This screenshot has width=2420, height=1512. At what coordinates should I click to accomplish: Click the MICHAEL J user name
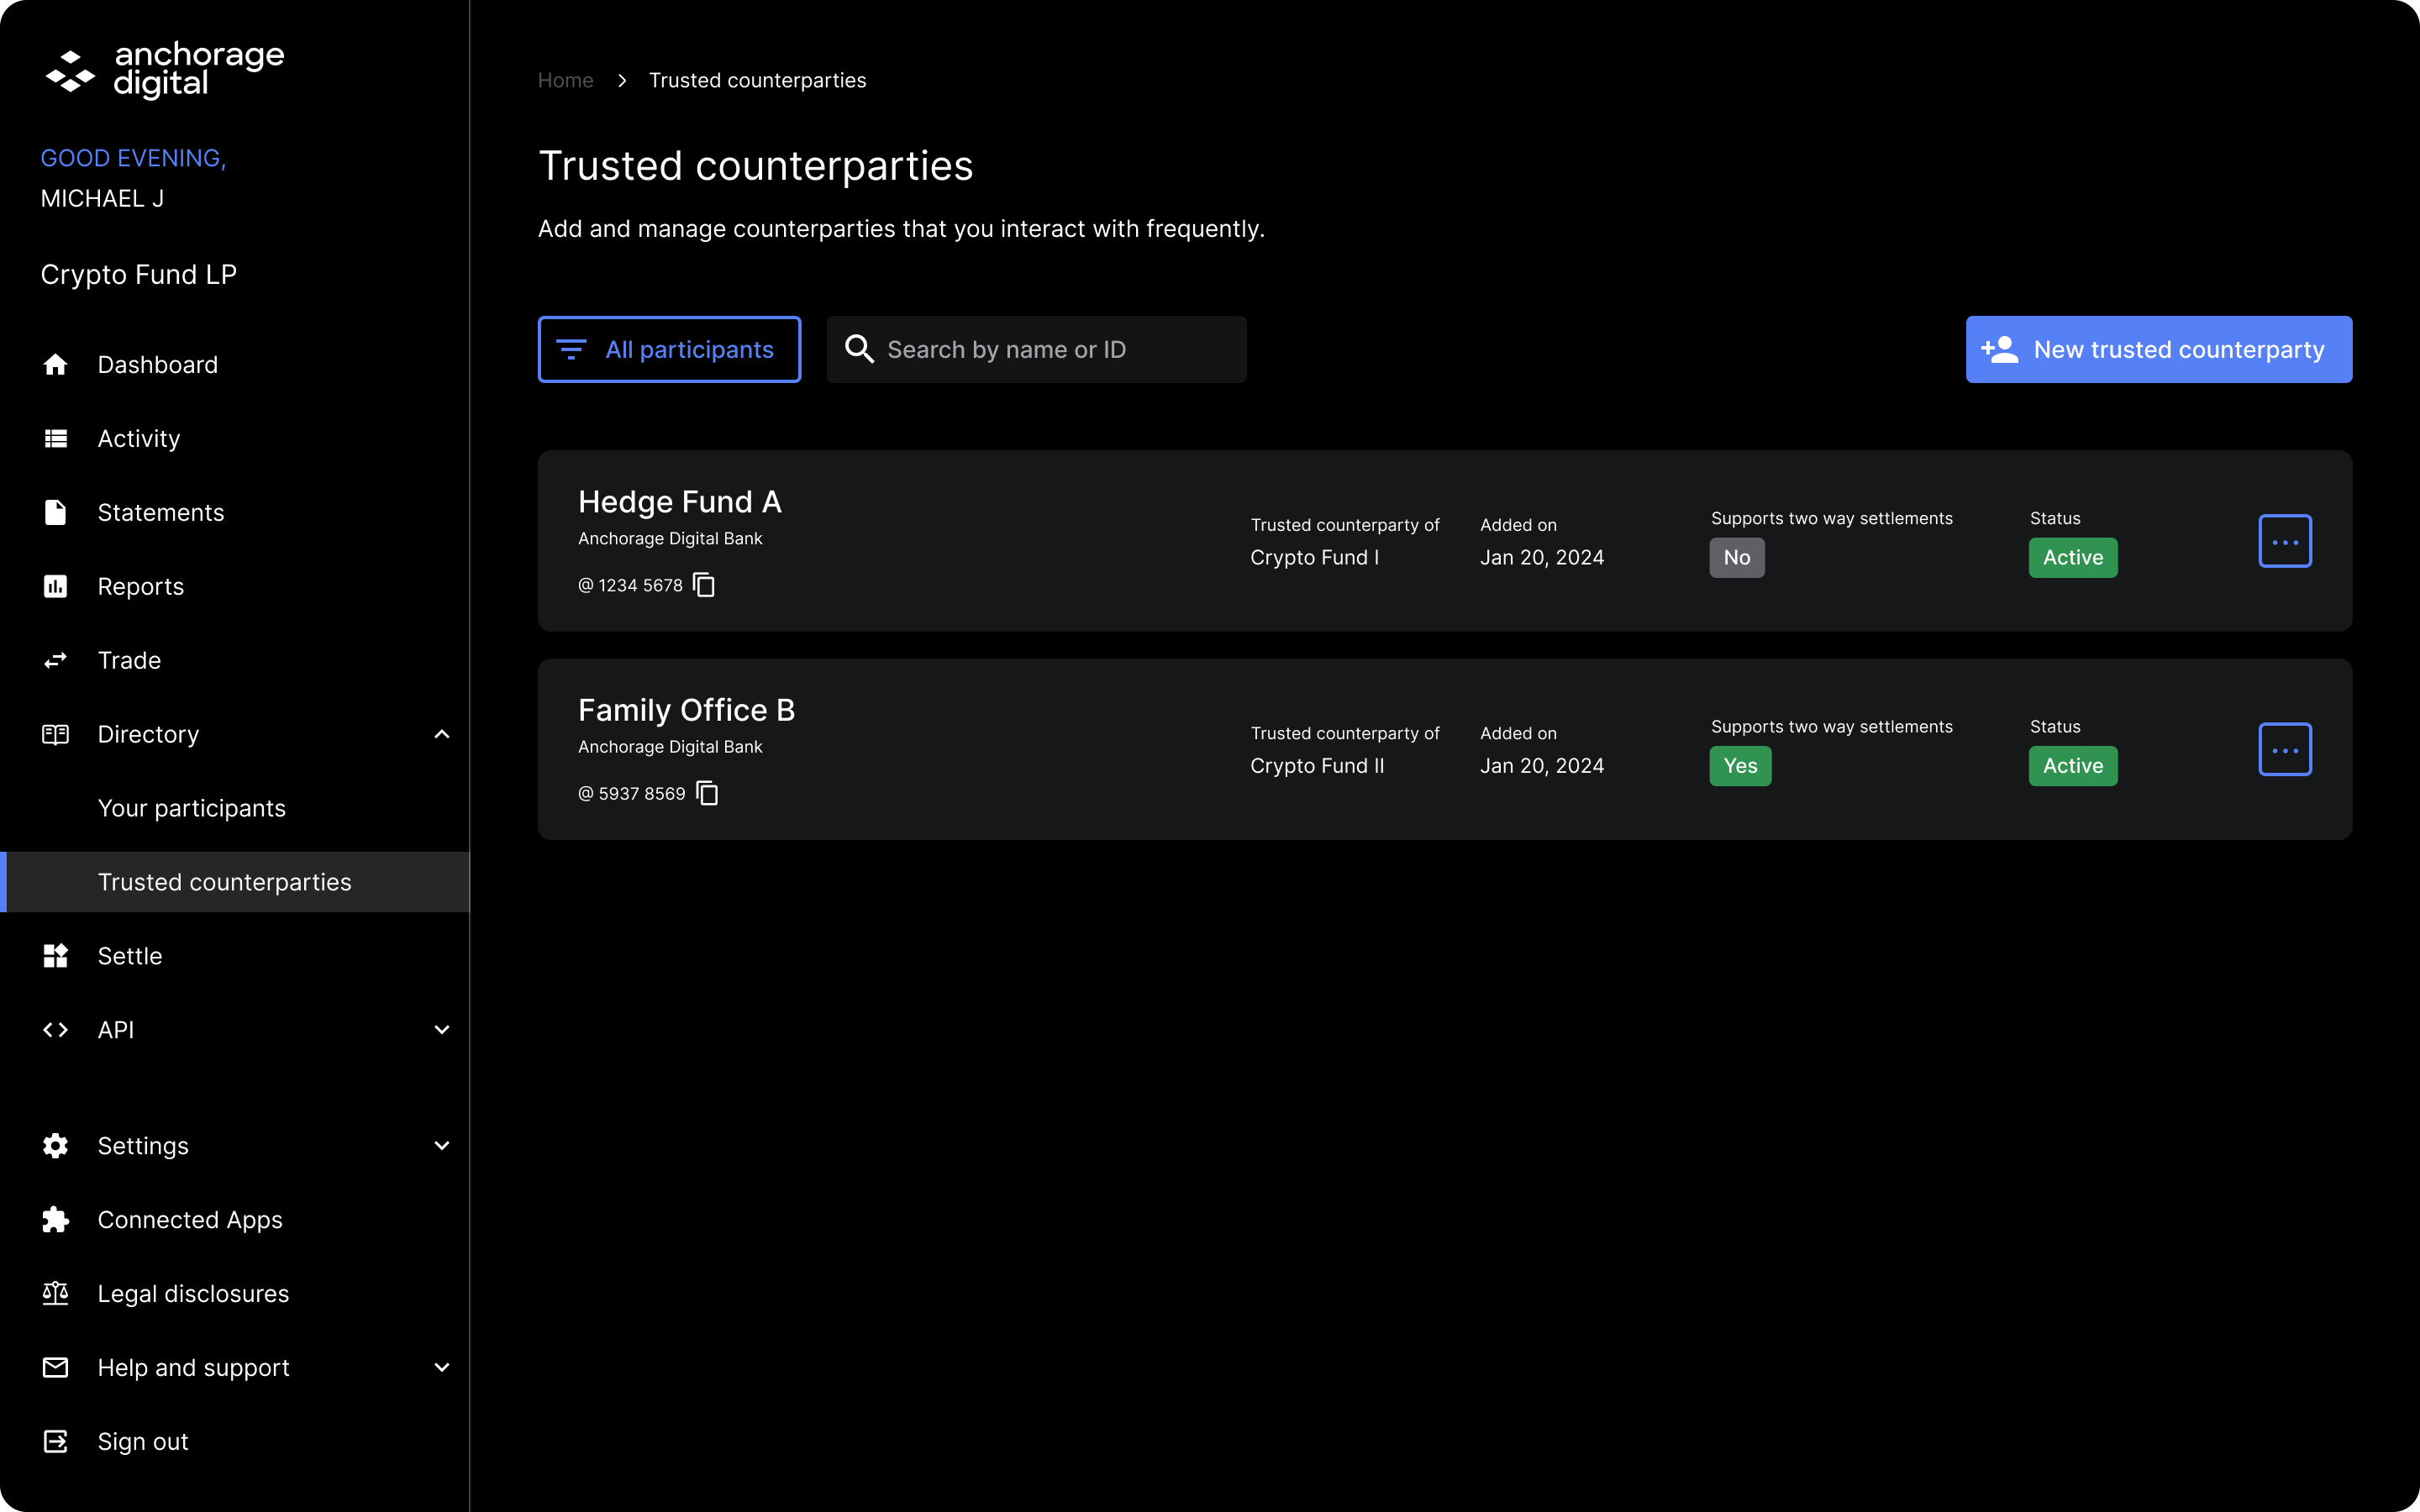(x=102, y=199)
